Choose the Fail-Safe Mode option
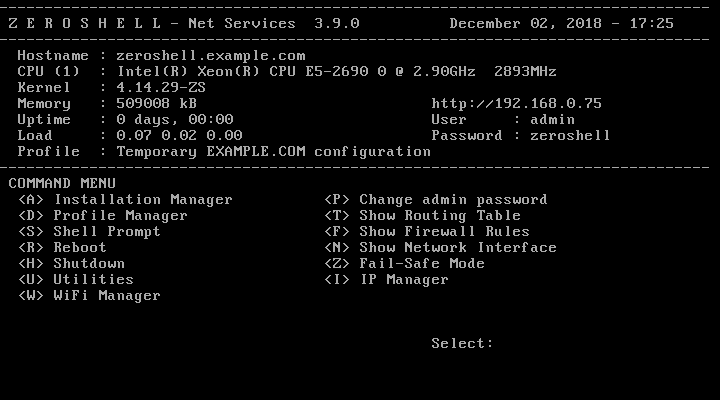 pyautogui.click(x=404, y=264)
